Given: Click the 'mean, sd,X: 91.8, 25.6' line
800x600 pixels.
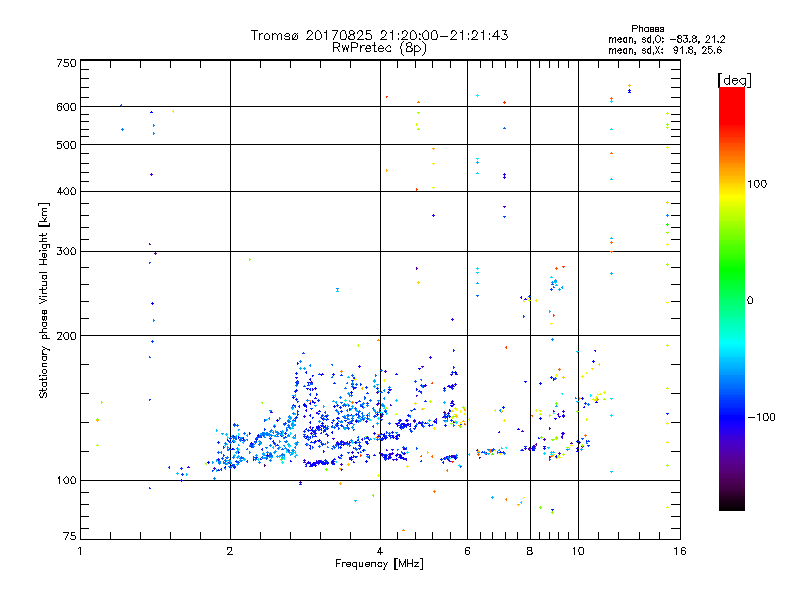Looking at the screenshot, I should tap(665, 50).
